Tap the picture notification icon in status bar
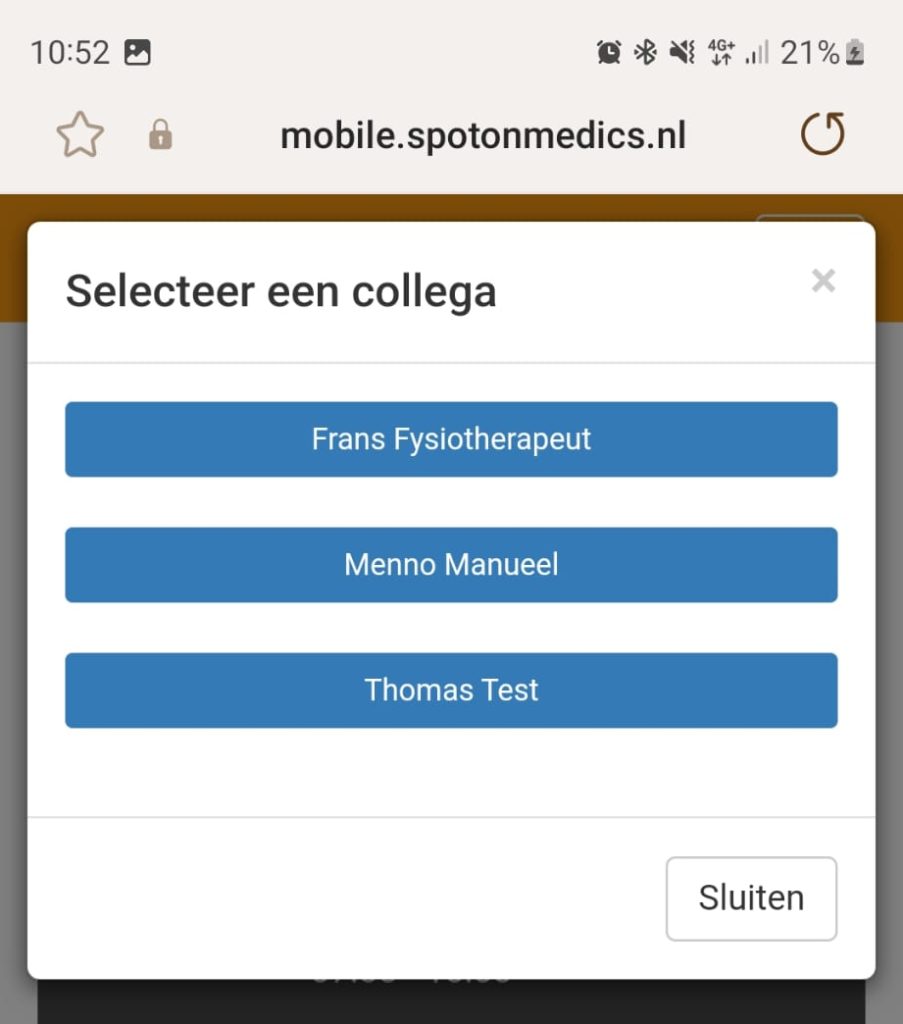 point(137,53)
